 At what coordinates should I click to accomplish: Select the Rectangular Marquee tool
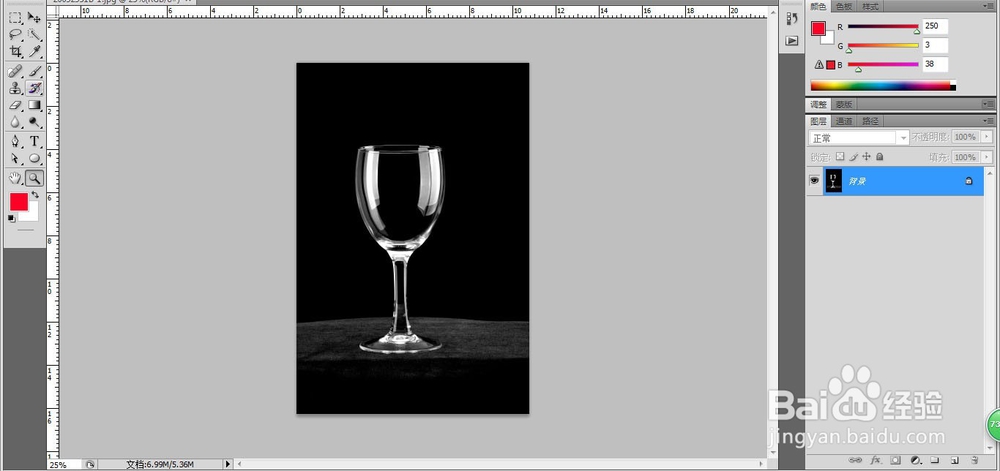tap(16, 18)
